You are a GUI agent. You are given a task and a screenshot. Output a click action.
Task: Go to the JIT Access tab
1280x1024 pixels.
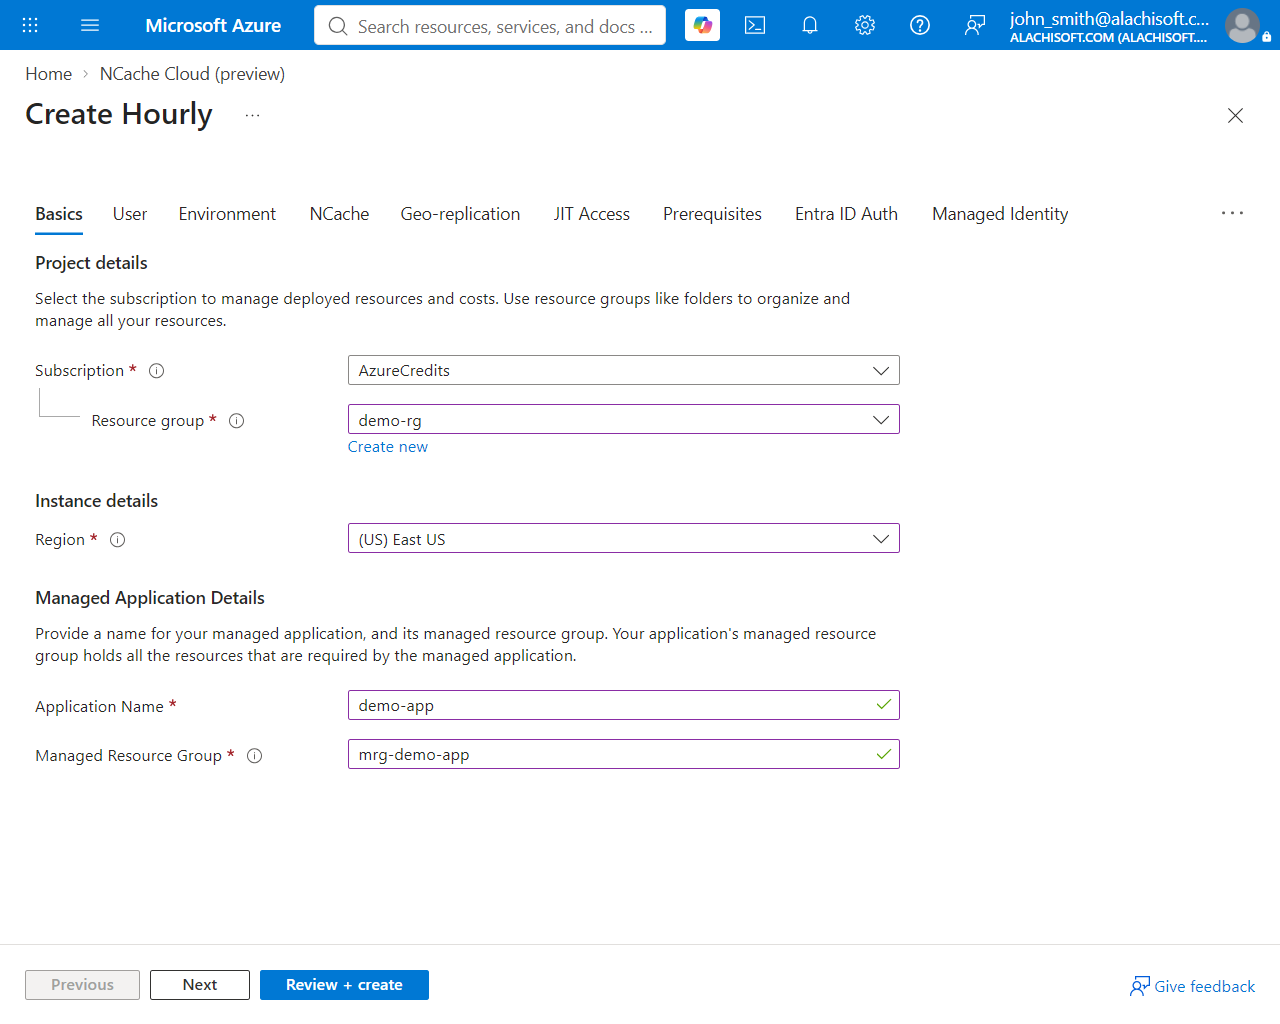592,214
